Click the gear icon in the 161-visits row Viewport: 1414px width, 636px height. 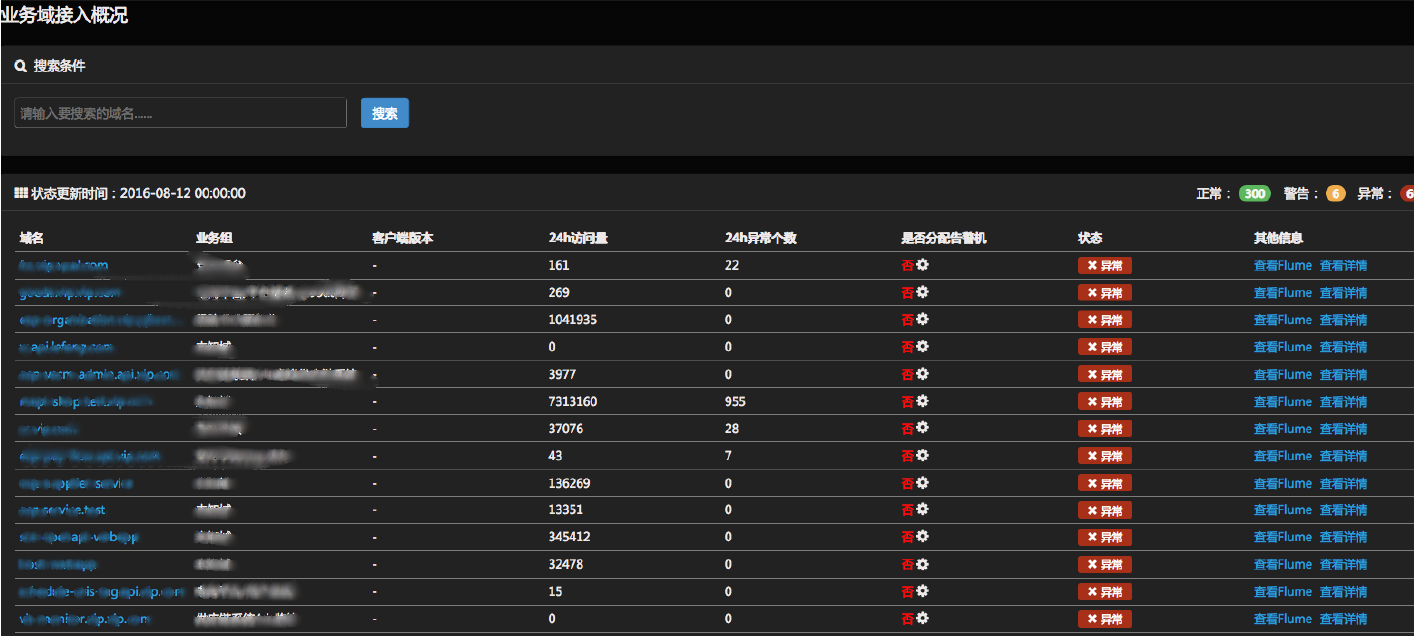click(922, 265)
